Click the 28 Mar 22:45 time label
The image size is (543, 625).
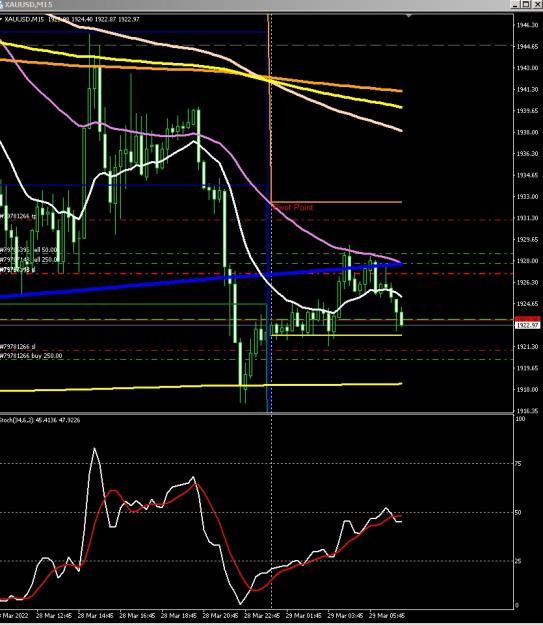[261, 615]
